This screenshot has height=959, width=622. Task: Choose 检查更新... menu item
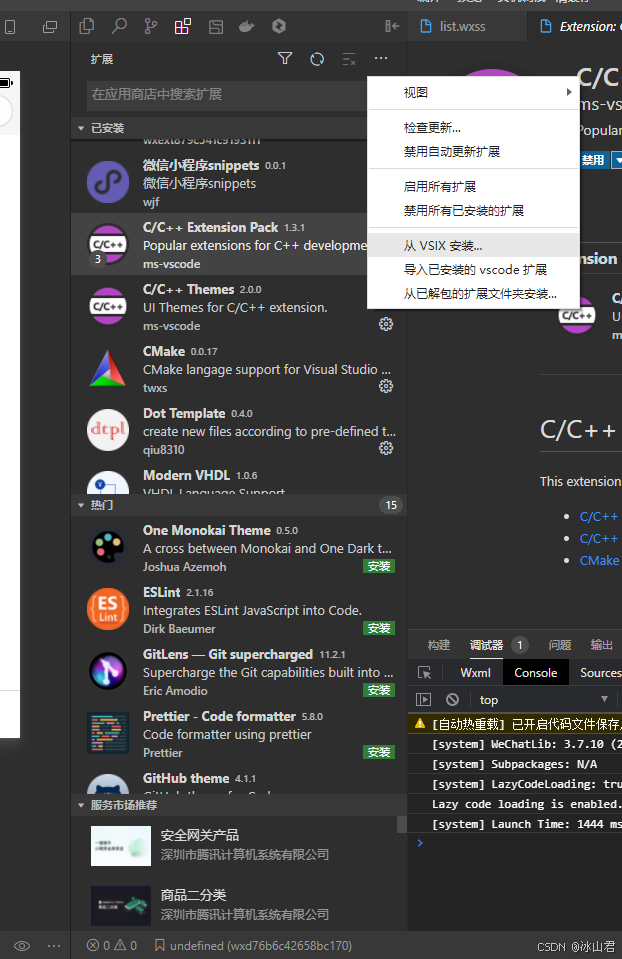pyautogui.click(x=473, y=128)
